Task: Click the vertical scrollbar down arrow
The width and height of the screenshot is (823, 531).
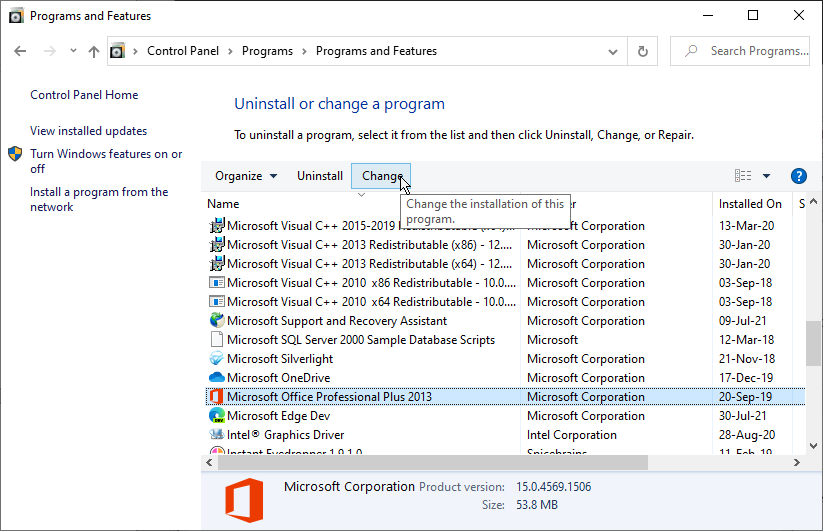Action: [814, 446]
